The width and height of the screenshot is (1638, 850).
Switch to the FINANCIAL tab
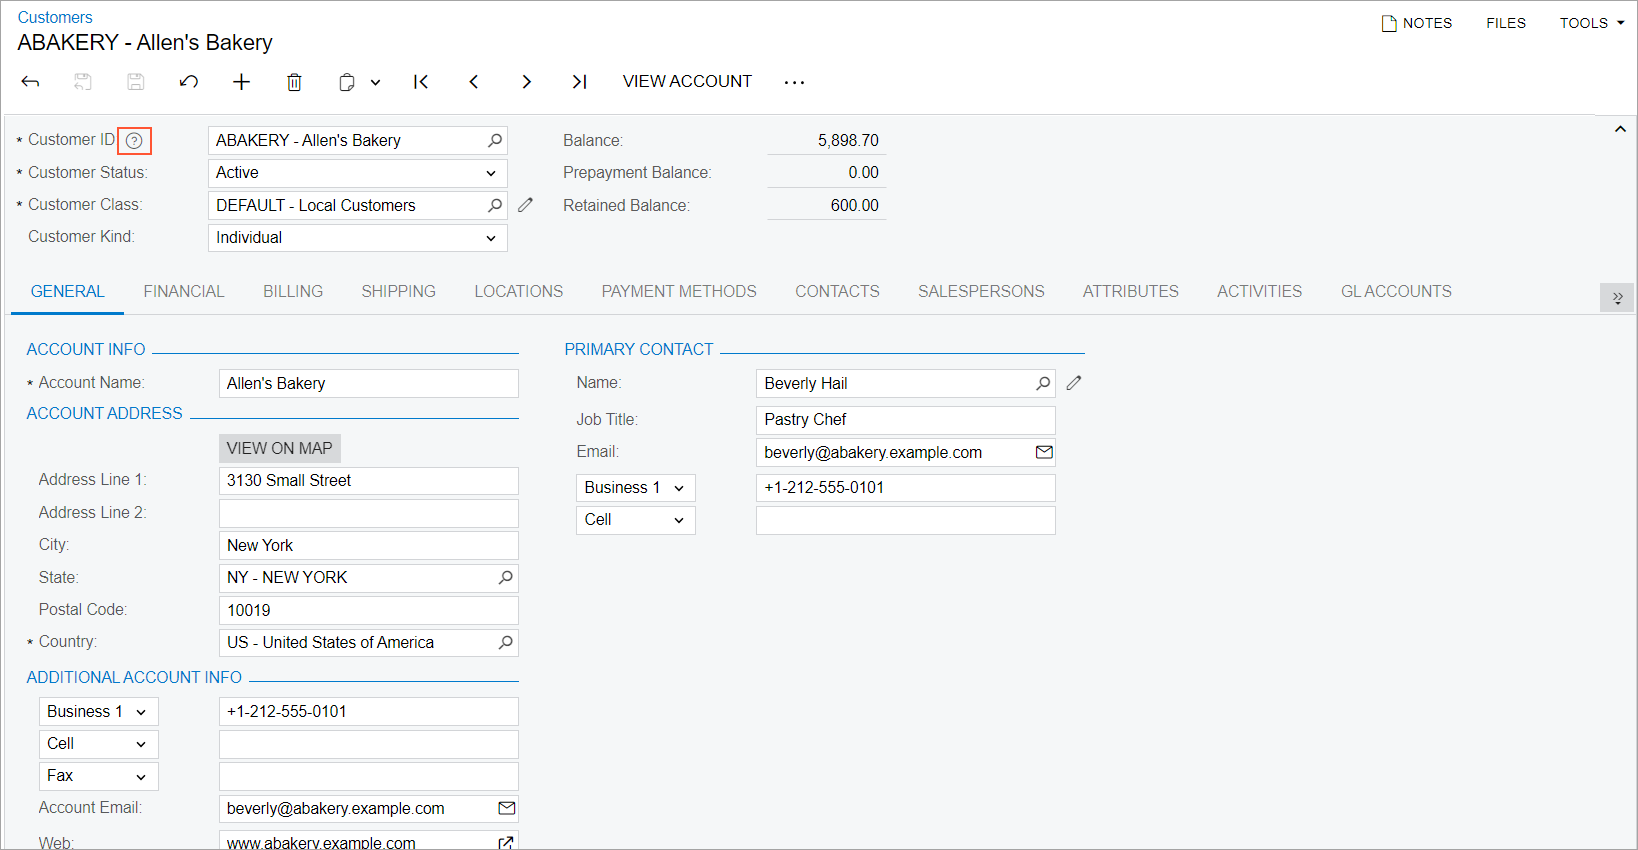184,292
